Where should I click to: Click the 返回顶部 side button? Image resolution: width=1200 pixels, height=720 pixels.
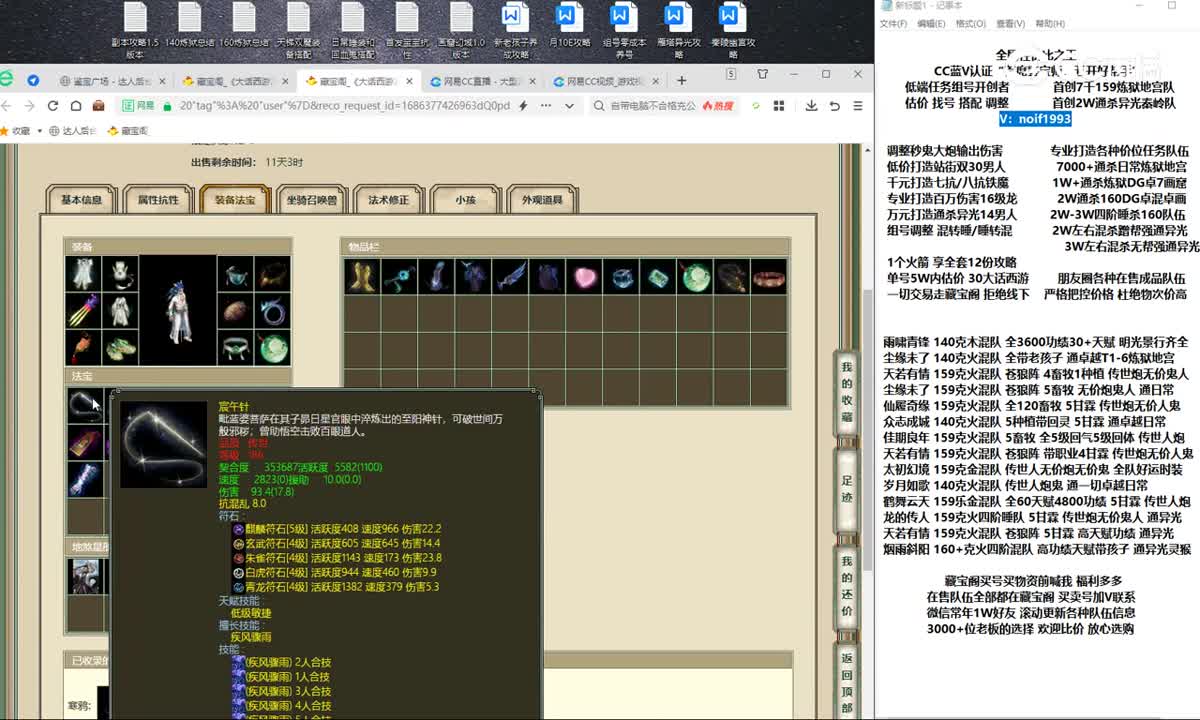click(847, 681)
